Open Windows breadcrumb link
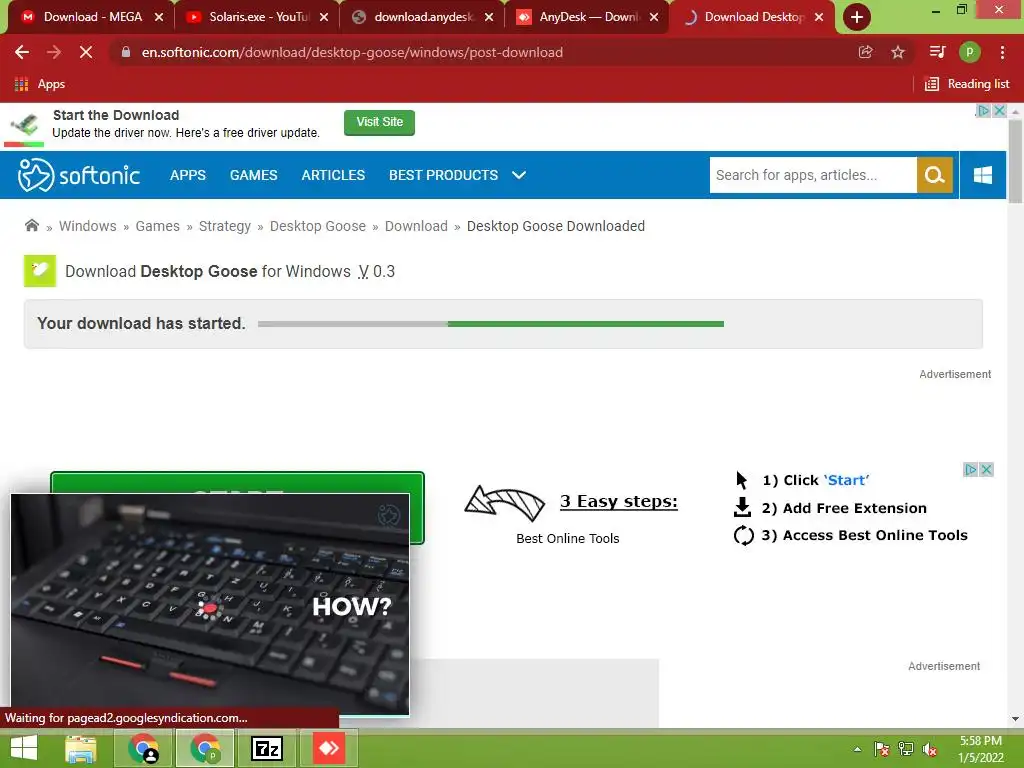Image resolution: width=1024 pixels, height=768 pixels. [88, 226]
